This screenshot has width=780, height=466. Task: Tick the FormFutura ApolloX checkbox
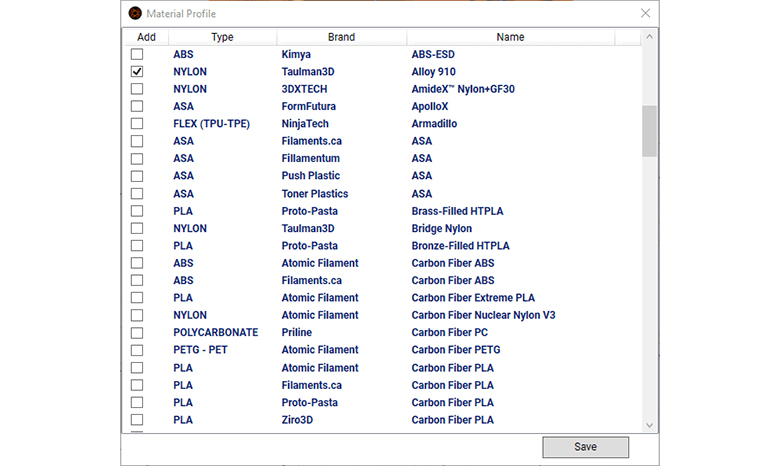[137, 106]
